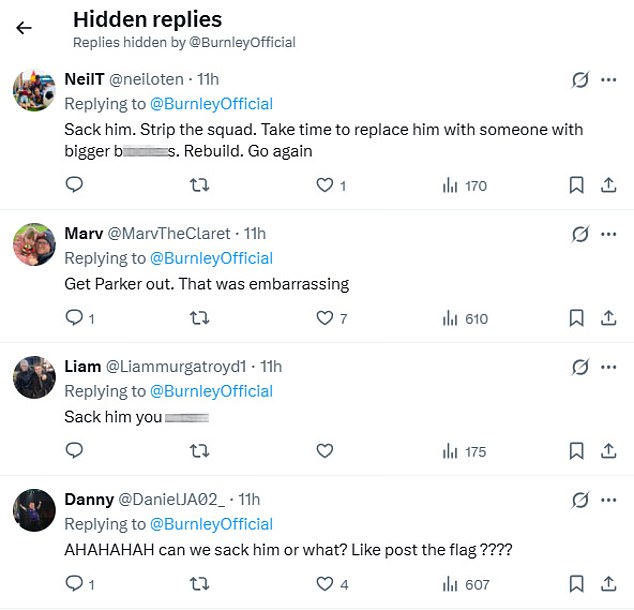
Task: Share NeilT's post
Action: point(607,185)
